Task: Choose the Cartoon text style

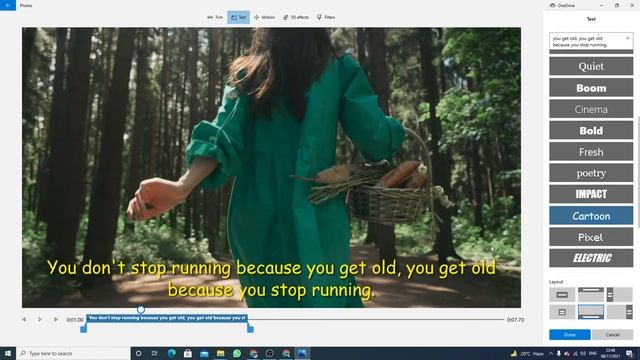Action: point(591,216)
